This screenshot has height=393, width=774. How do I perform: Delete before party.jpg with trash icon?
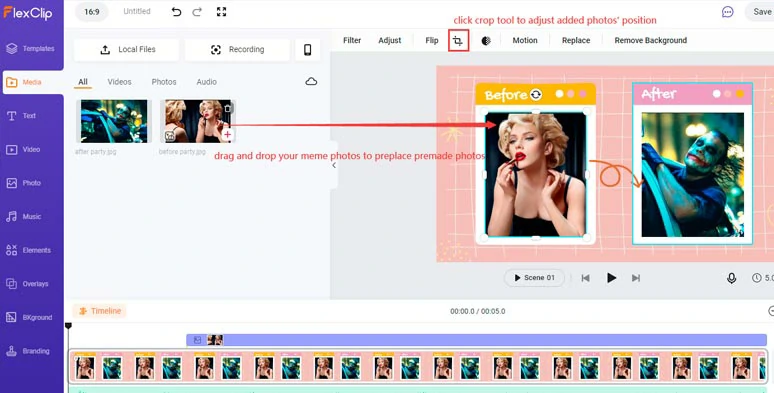[x=227, y=108]
